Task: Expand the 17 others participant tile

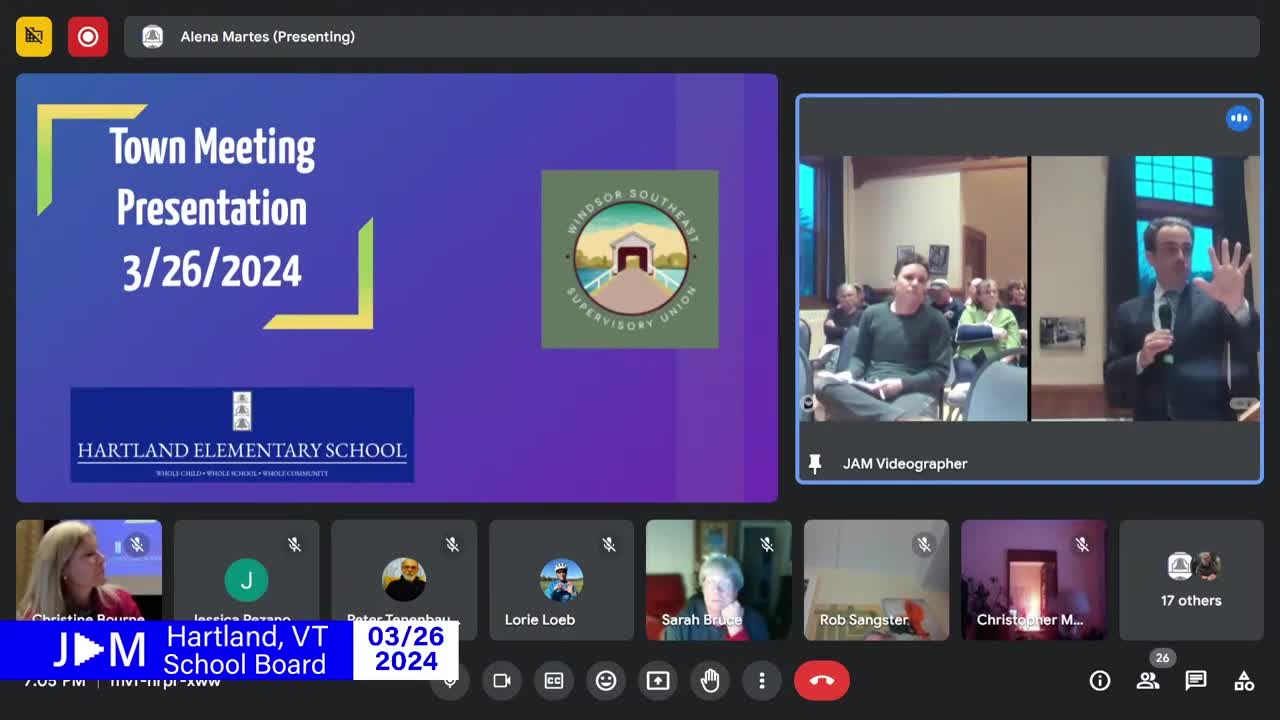Action: [1191, 580]
